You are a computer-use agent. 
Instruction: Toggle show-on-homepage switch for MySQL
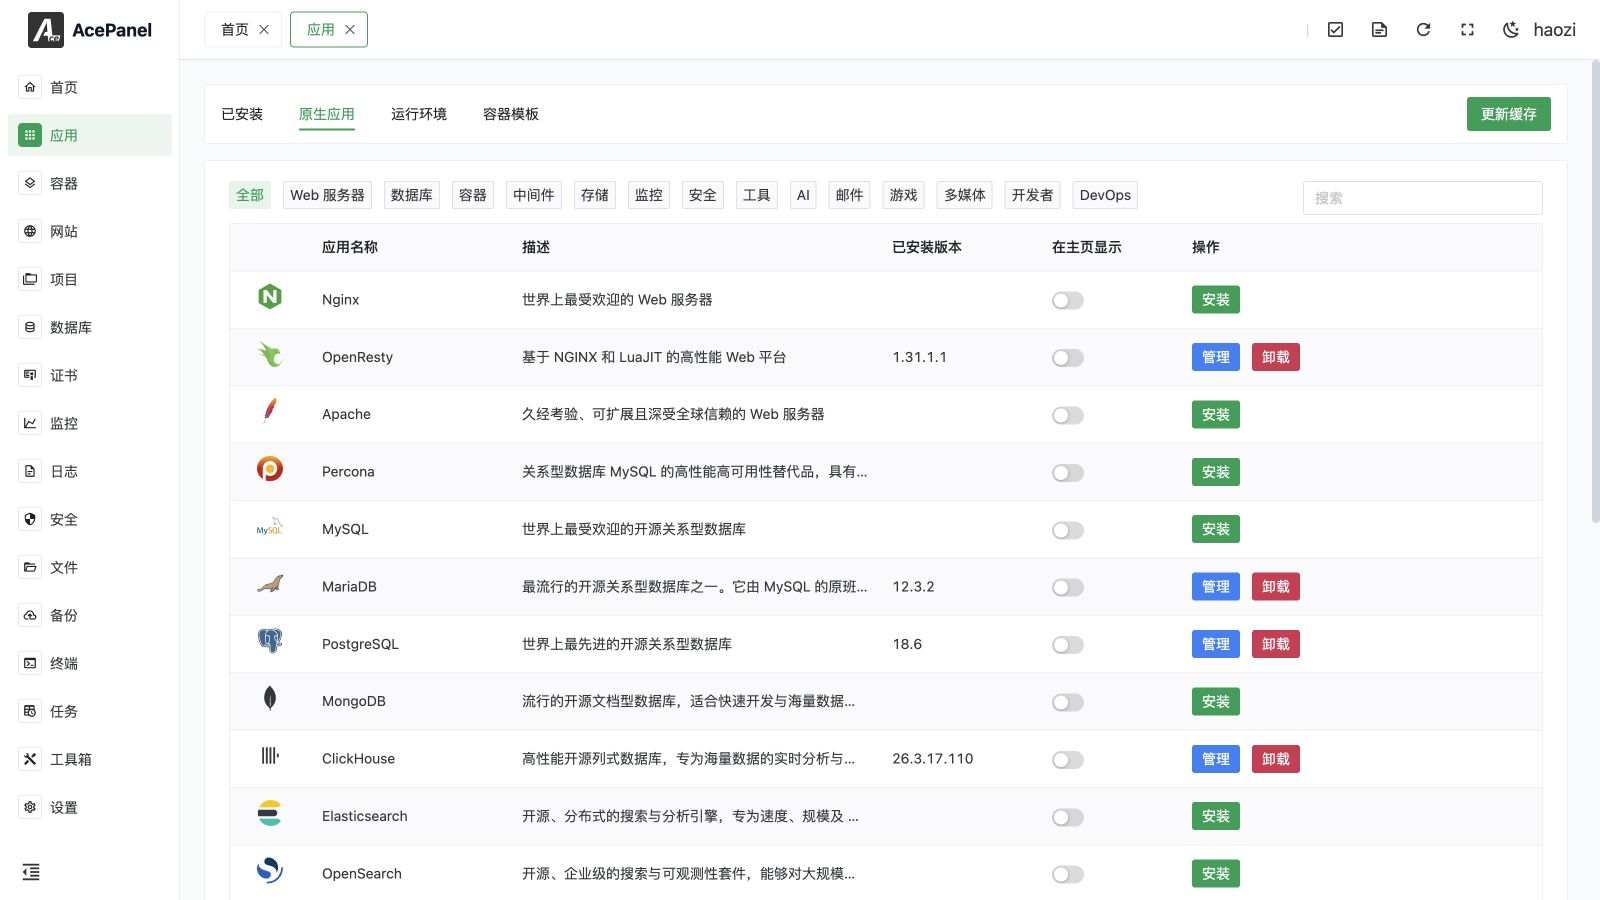coord(1068,530)
